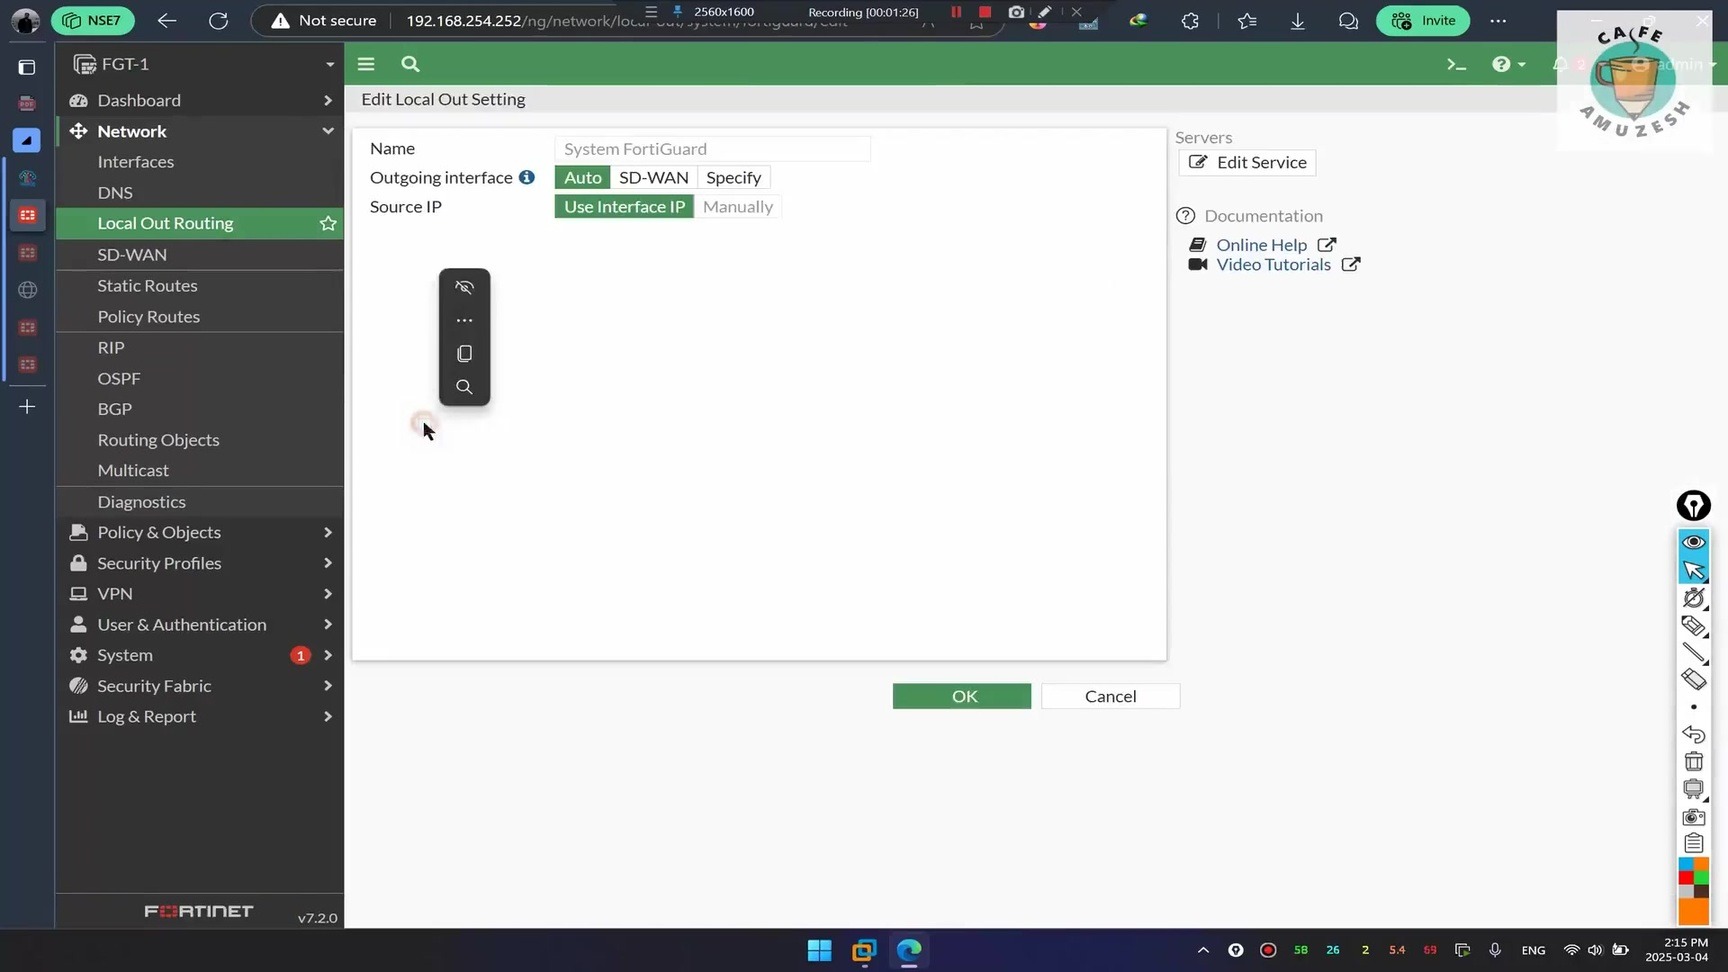The height and width of the screenshot is (972, 1728).
Task: Open annotation clipboard icon
Action: coord(1693,843)
